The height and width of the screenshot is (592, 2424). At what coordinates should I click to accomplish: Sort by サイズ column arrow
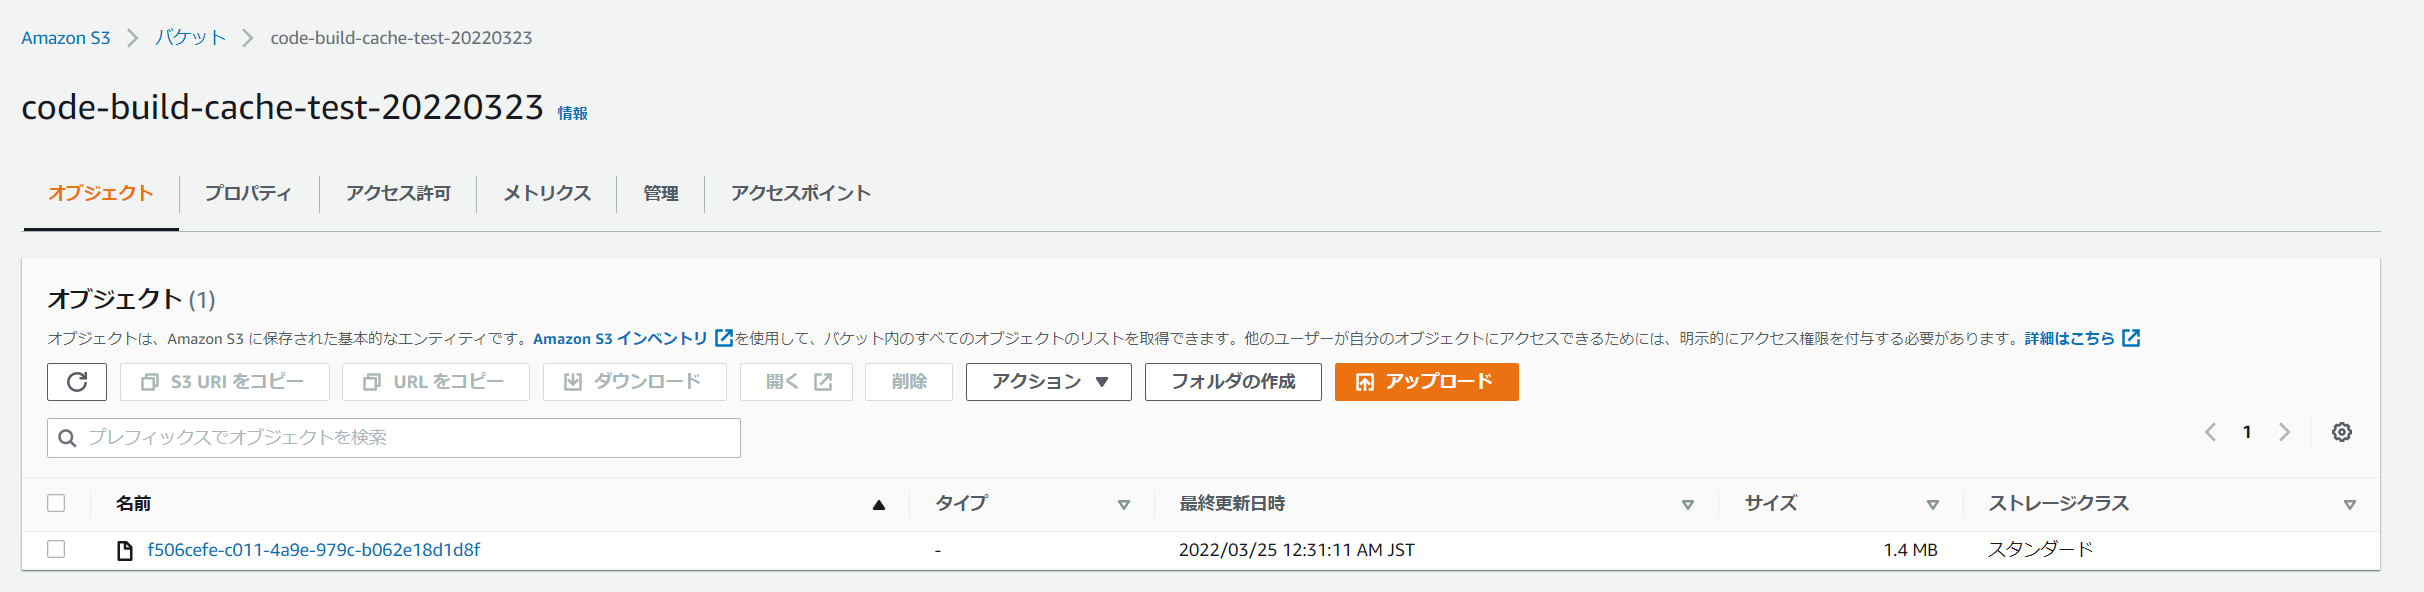[x=1933, y=505]
